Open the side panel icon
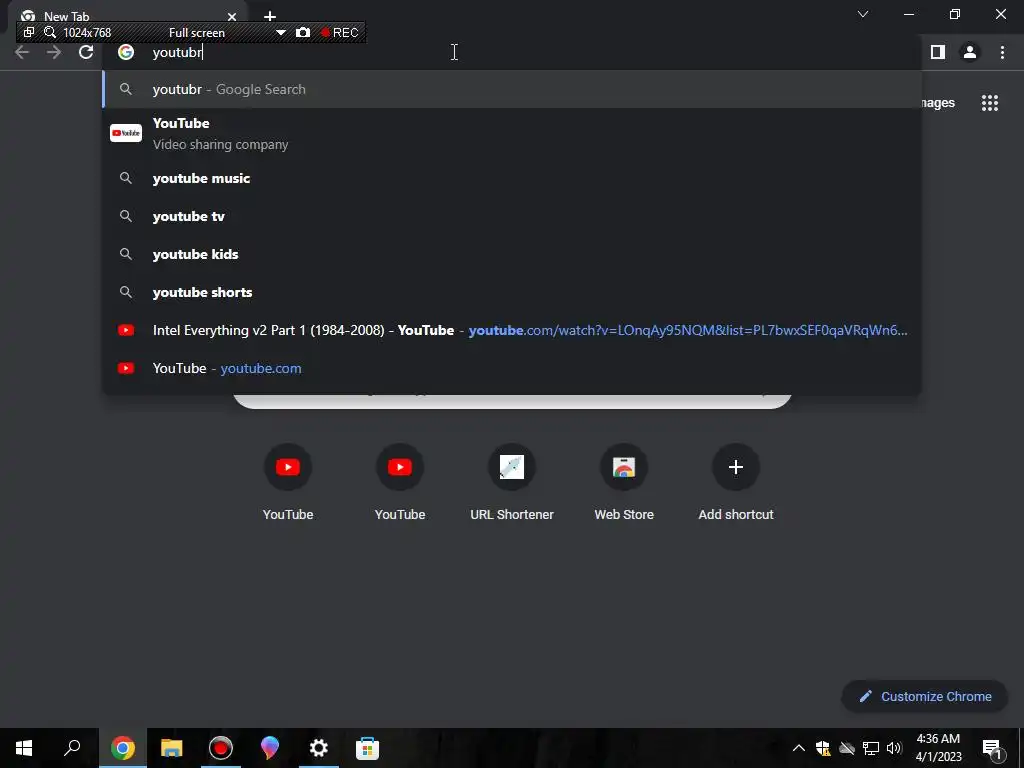1024x768 pixels. point(938,52)
